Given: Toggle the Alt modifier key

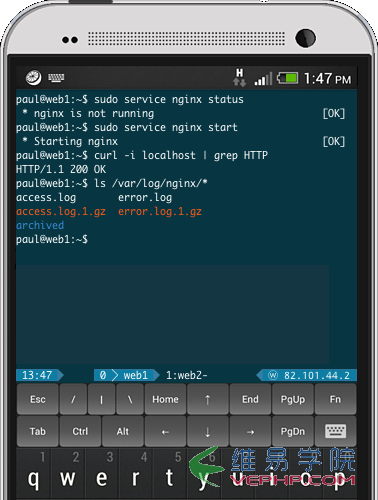Looking at the screenshot, I should coord(123,431).
